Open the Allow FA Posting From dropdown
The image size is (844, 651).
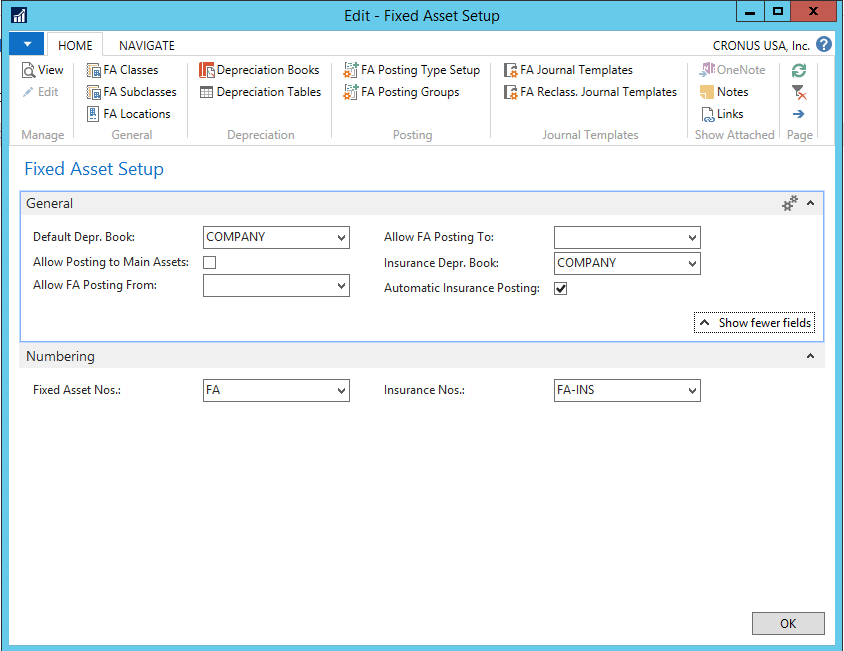click(340, 285)
